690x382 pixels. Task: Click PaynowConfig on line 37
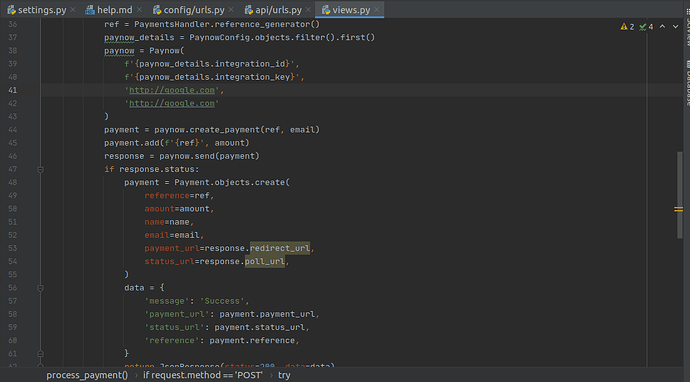tap(220, 37)
